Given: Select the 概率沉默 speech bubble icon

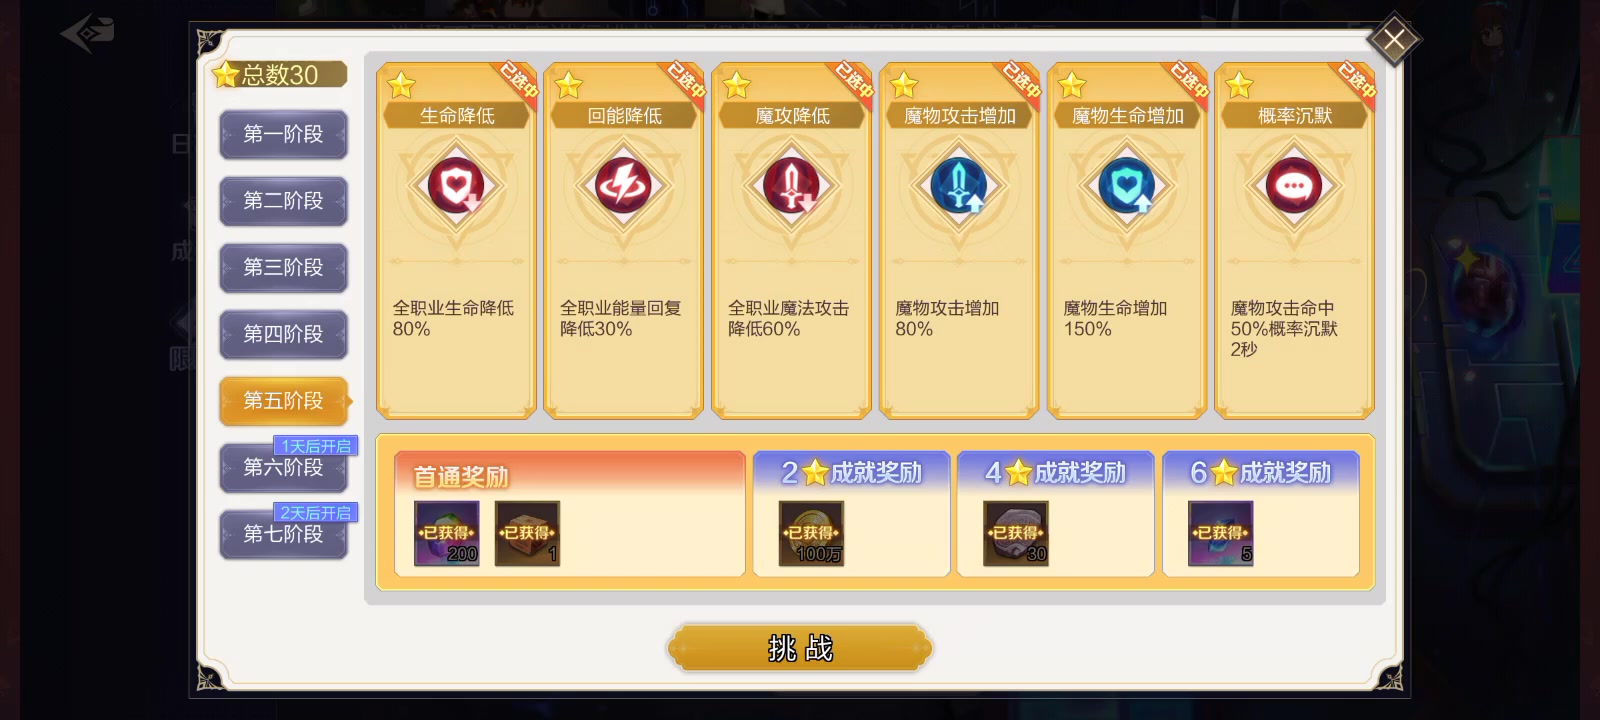Looking at the screenshot, I should point(1294,186).
